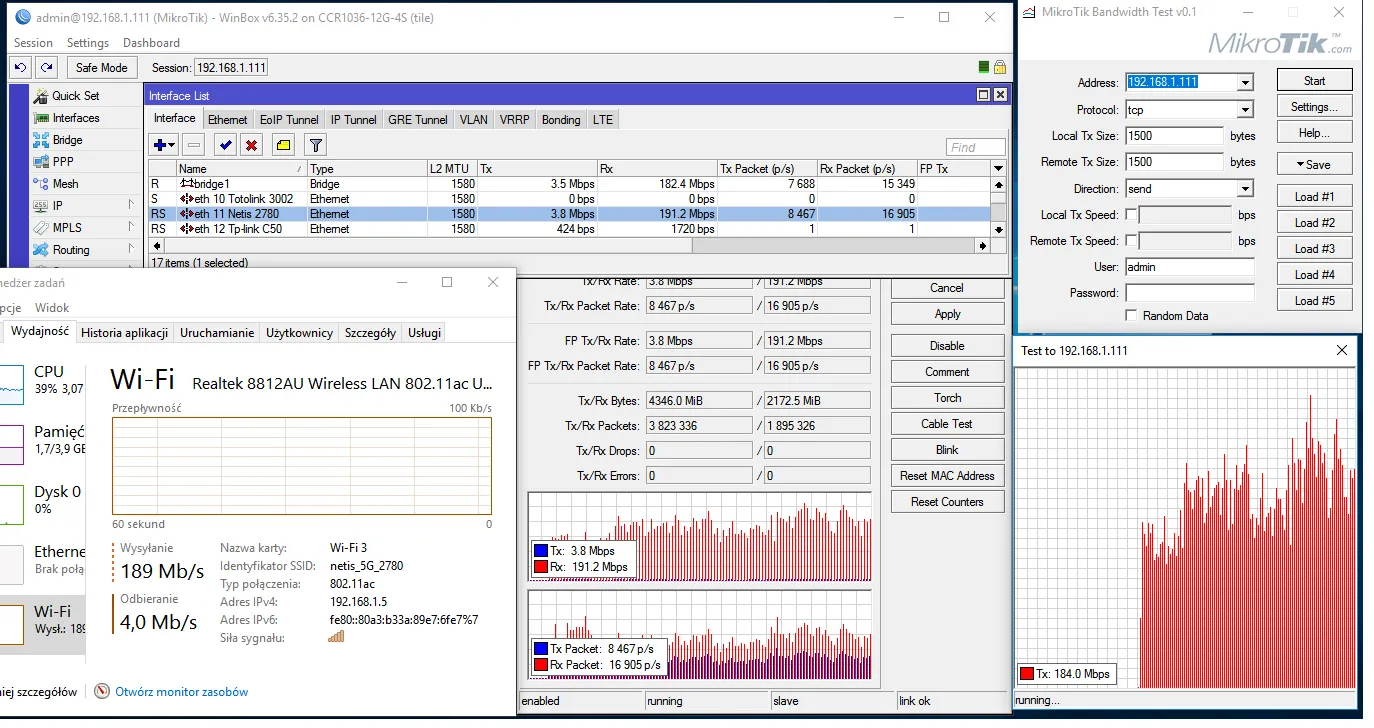This screenshot has height=728, width=1374.
Task: Open the Direction dropdown
Action: coord(1245,189)
